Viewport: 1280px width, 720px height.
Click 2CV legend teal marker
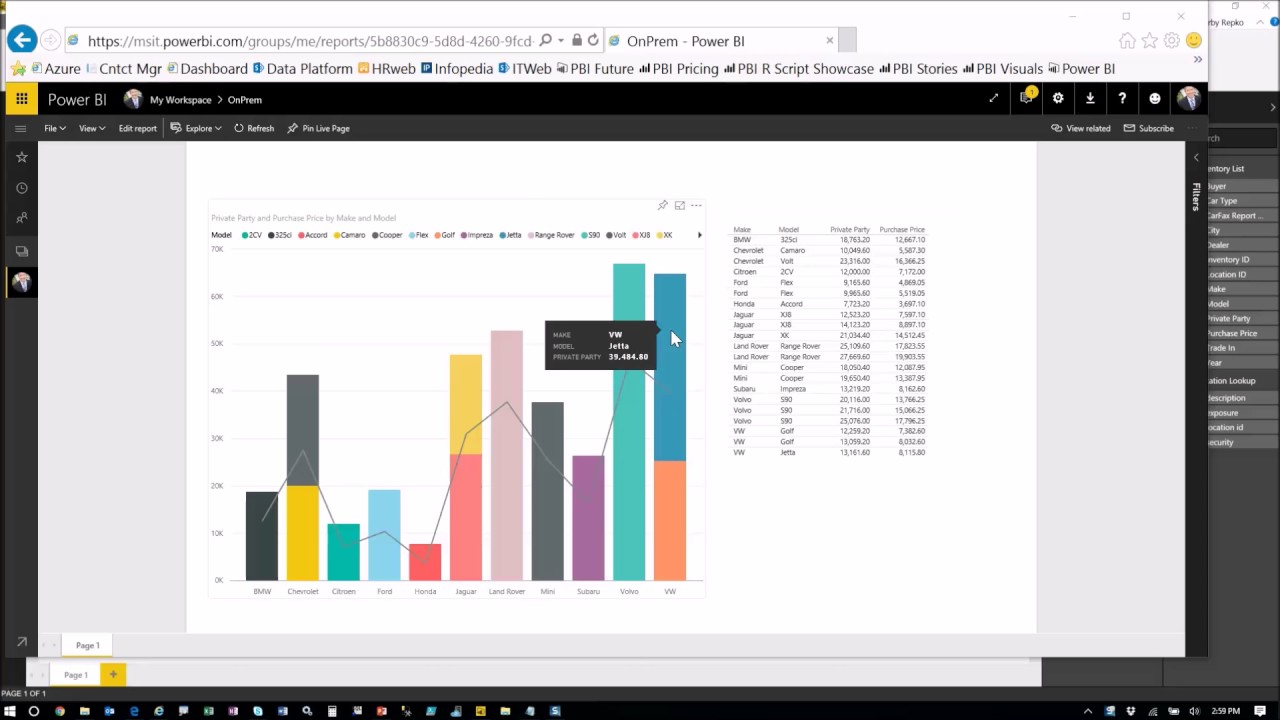click(245, 235)
